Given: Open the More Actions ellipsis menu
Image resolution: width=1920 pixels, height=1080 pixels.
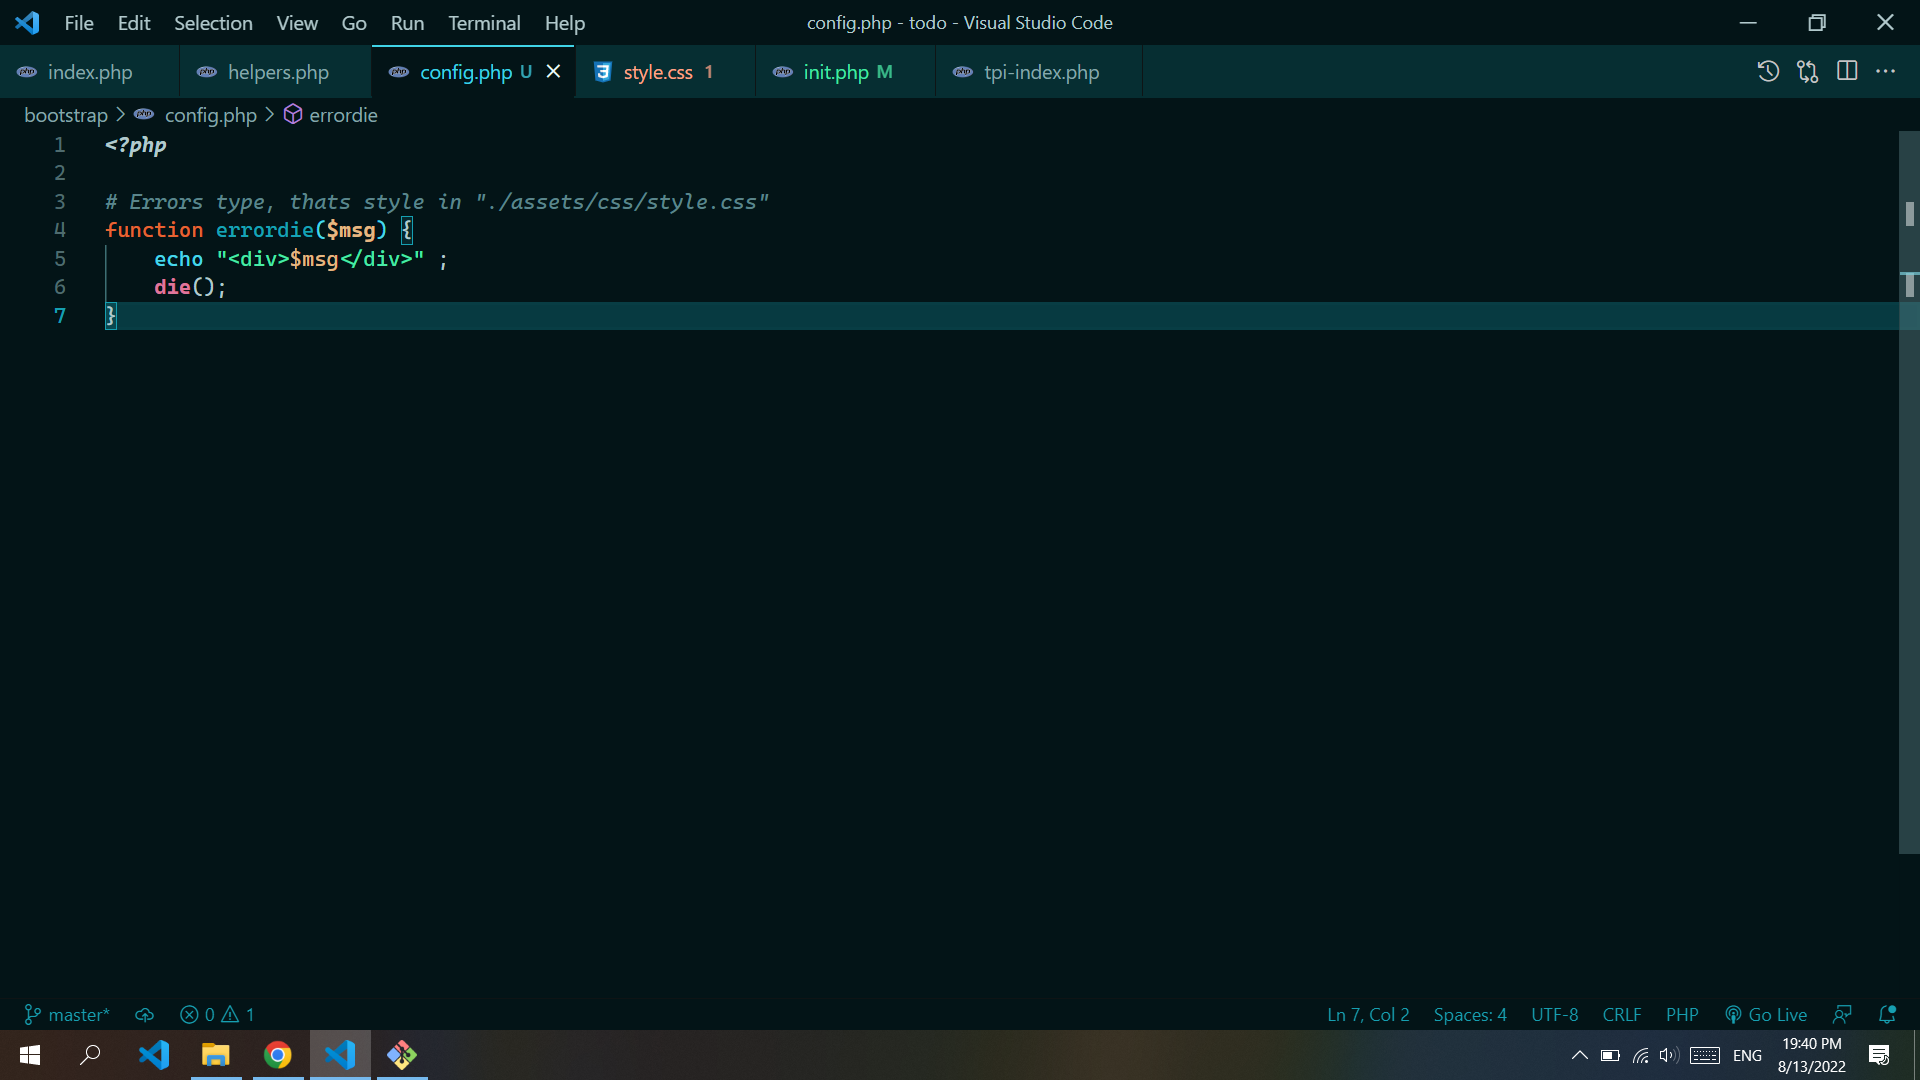Looking at the screenshot, I should point(1886,71).
